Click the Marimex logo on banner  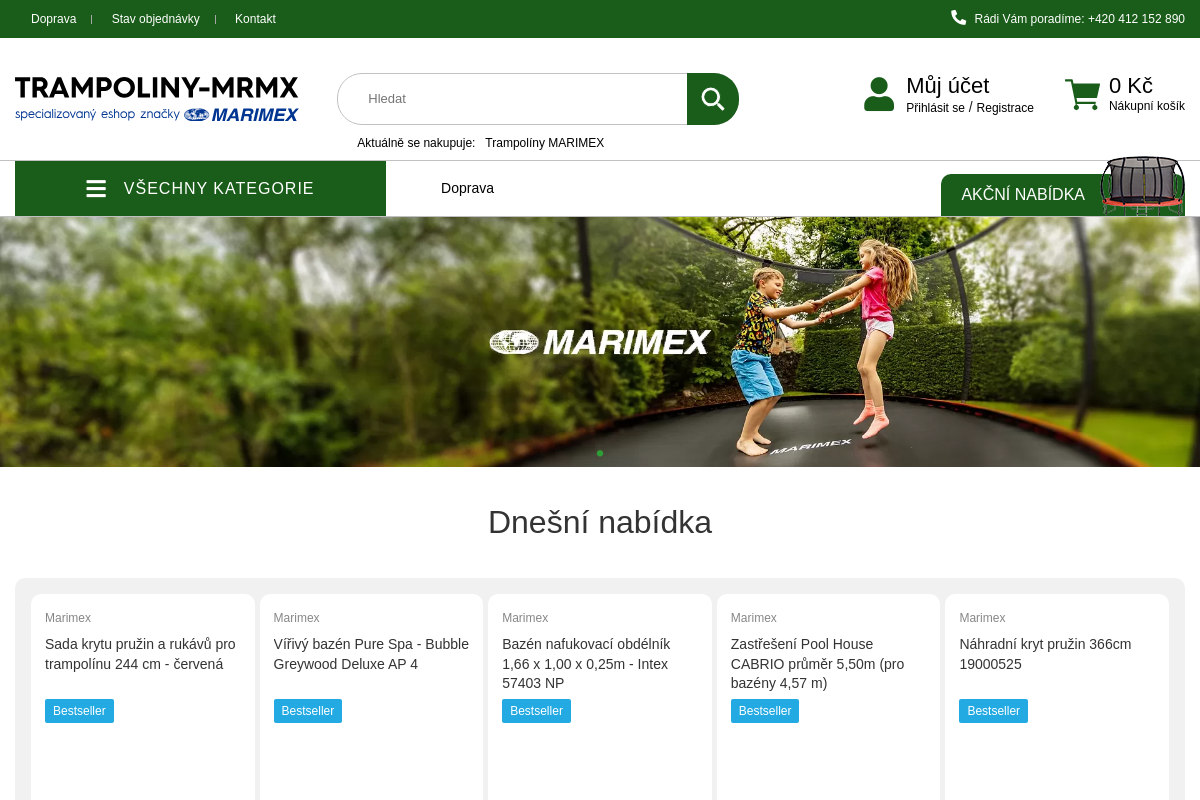599,342
